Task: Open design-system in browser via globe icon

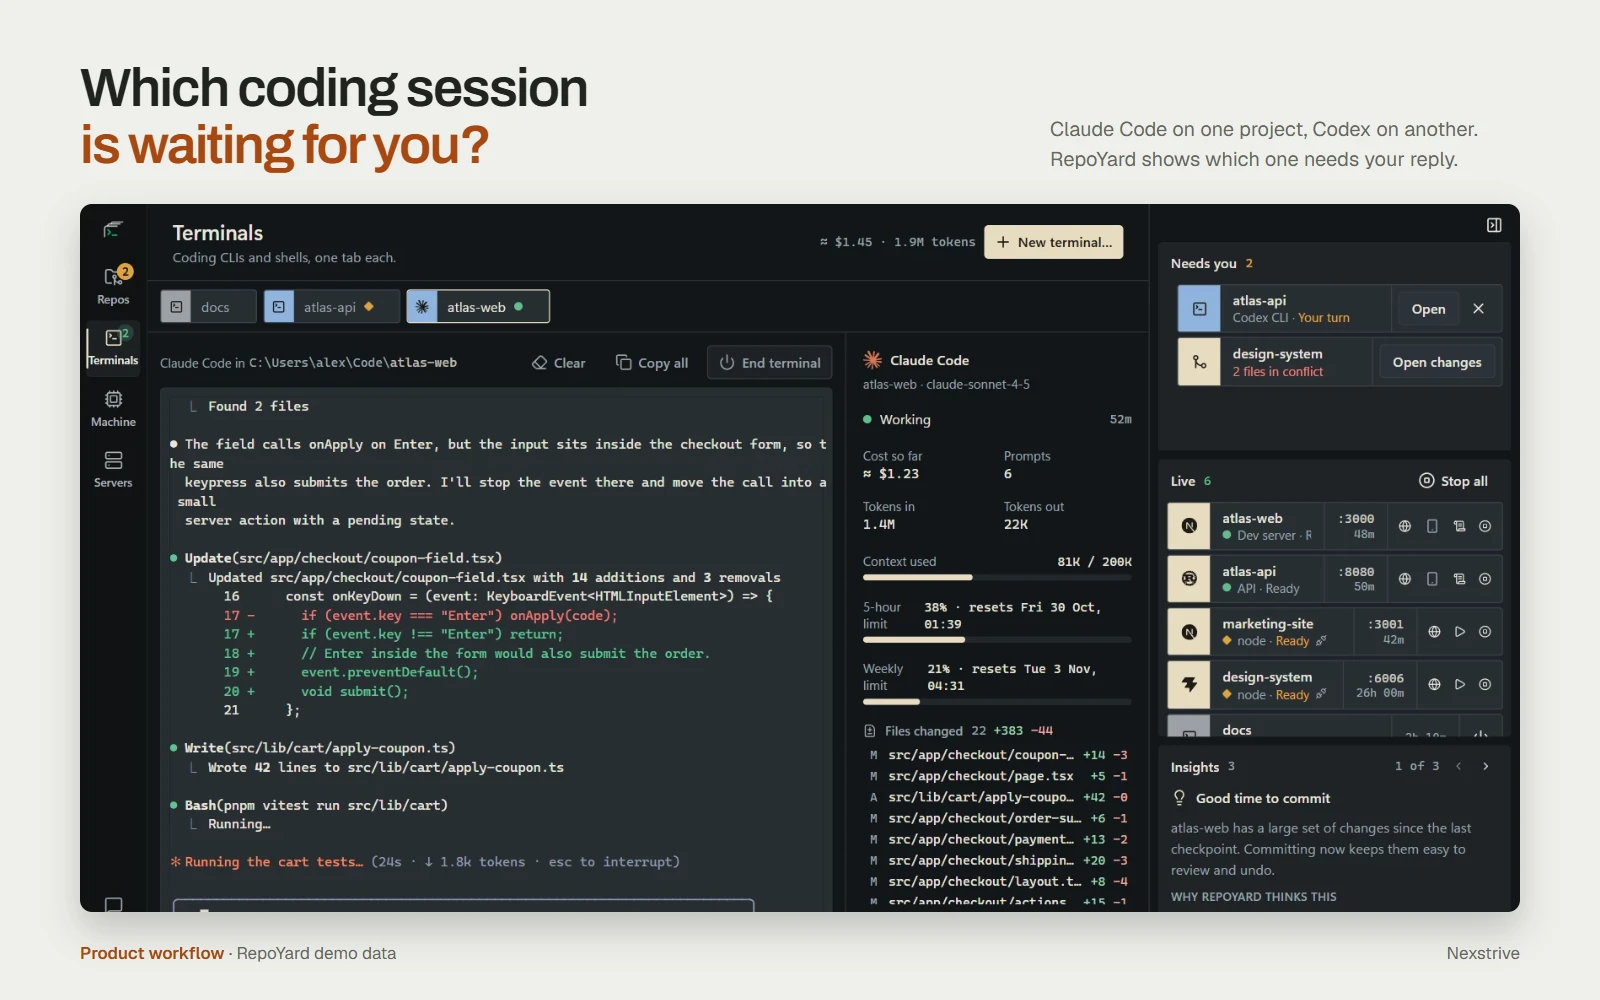Action: [1434, 685]
